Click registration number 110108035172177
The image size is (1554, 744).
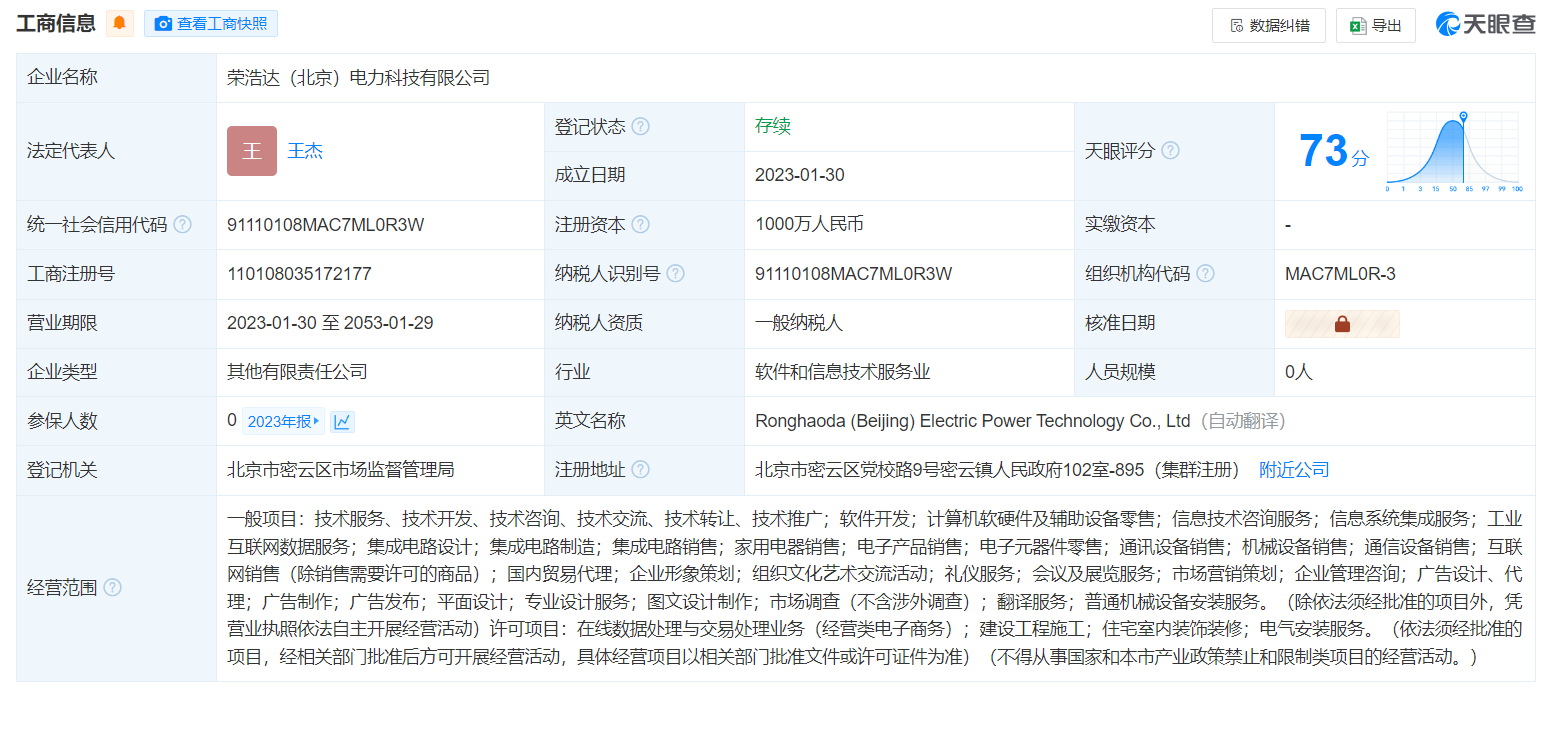(299, 274)
